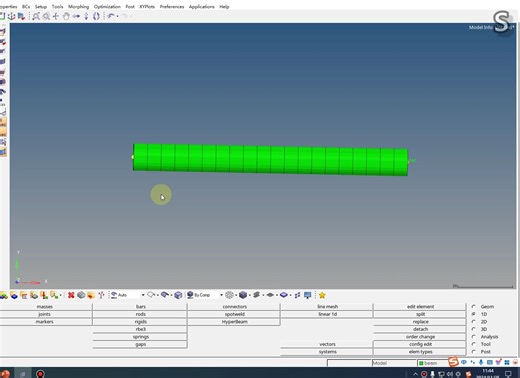The image size is (520, 378).
Task: Open the edit element panel
Action: (x=420, y=306)
